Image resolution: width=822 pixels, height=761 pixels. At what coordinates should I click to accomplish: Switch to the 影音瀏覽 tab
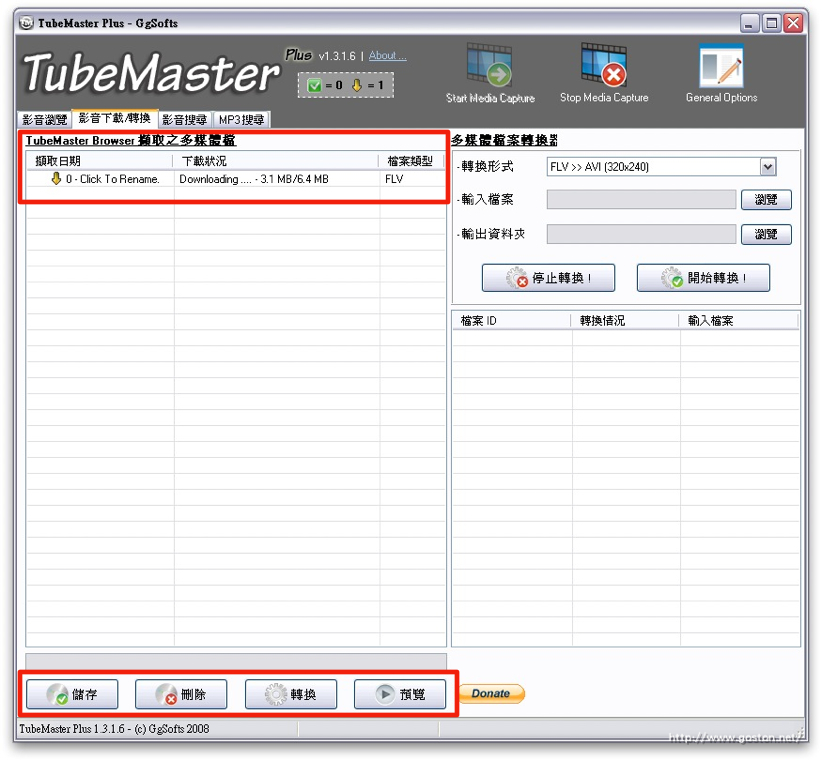click(x=45, y=119)
